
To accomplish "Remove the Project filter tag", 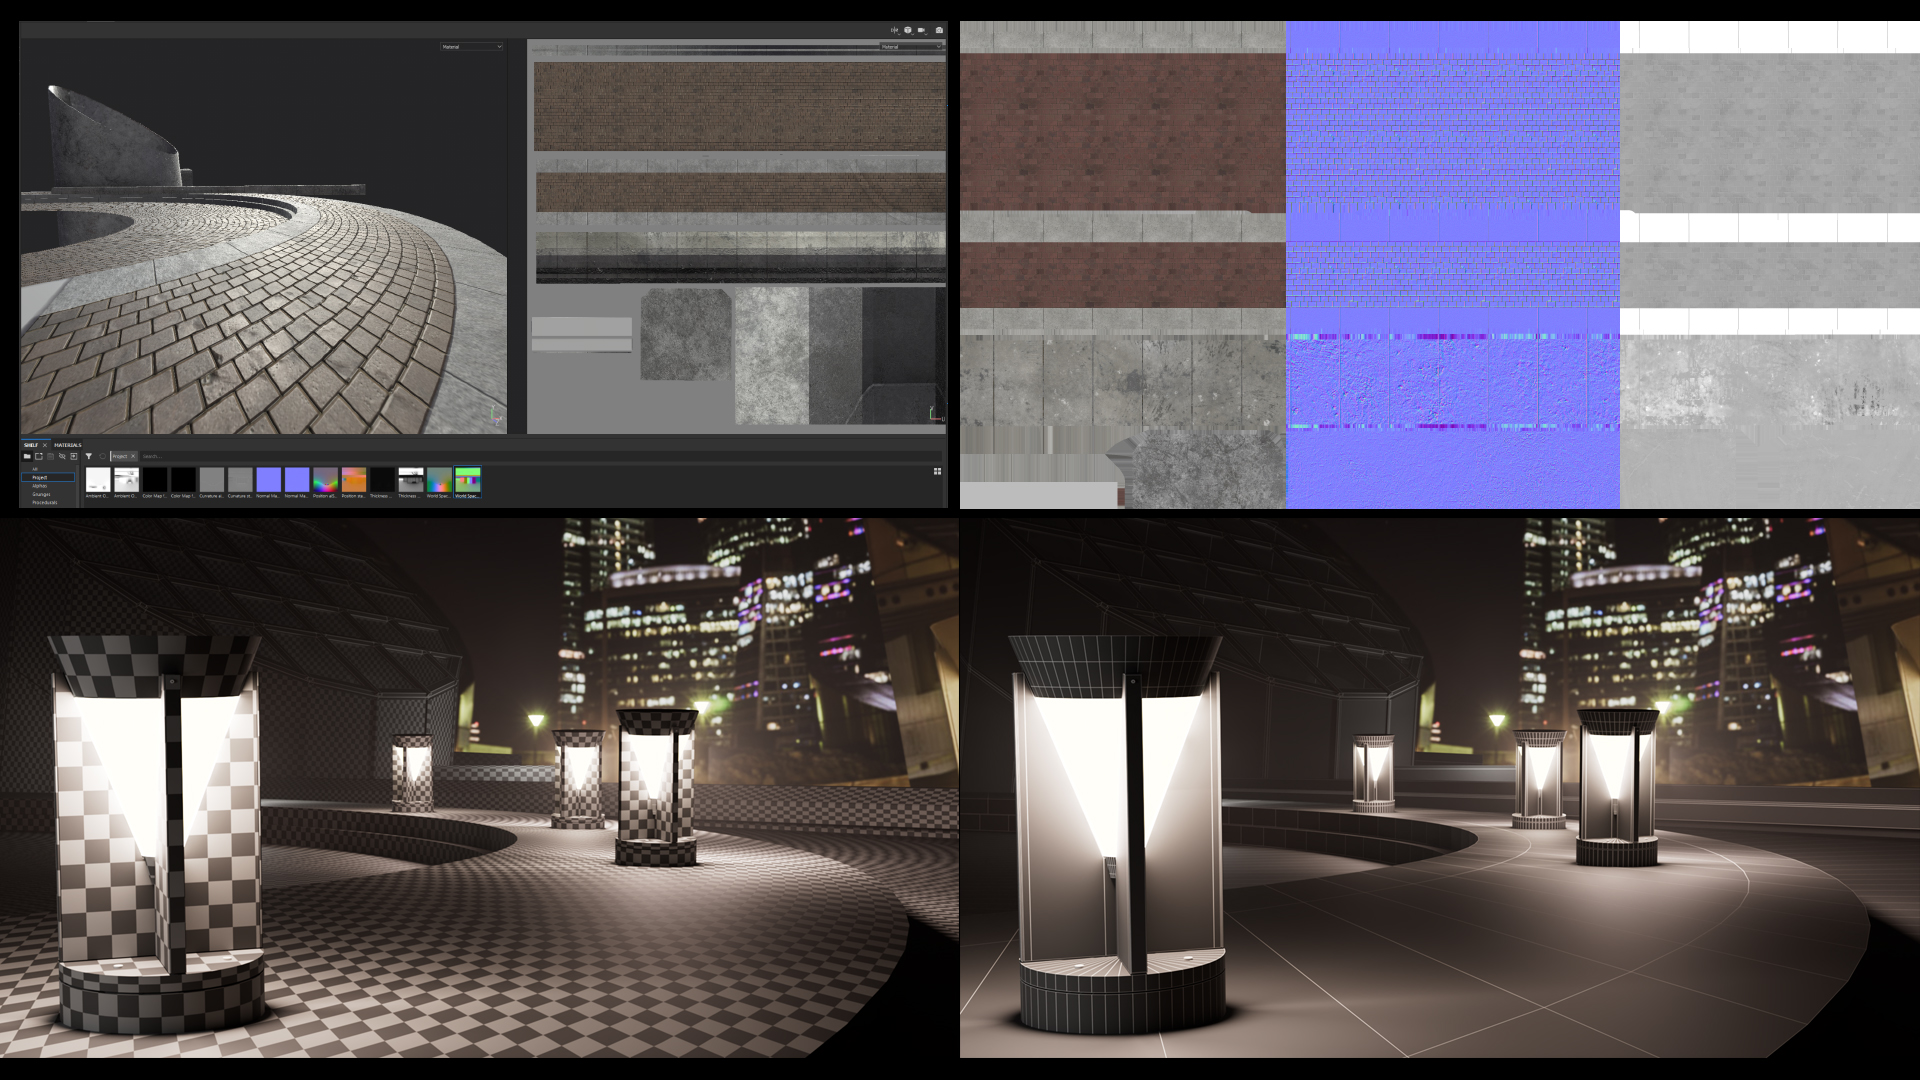I will 132,456.
